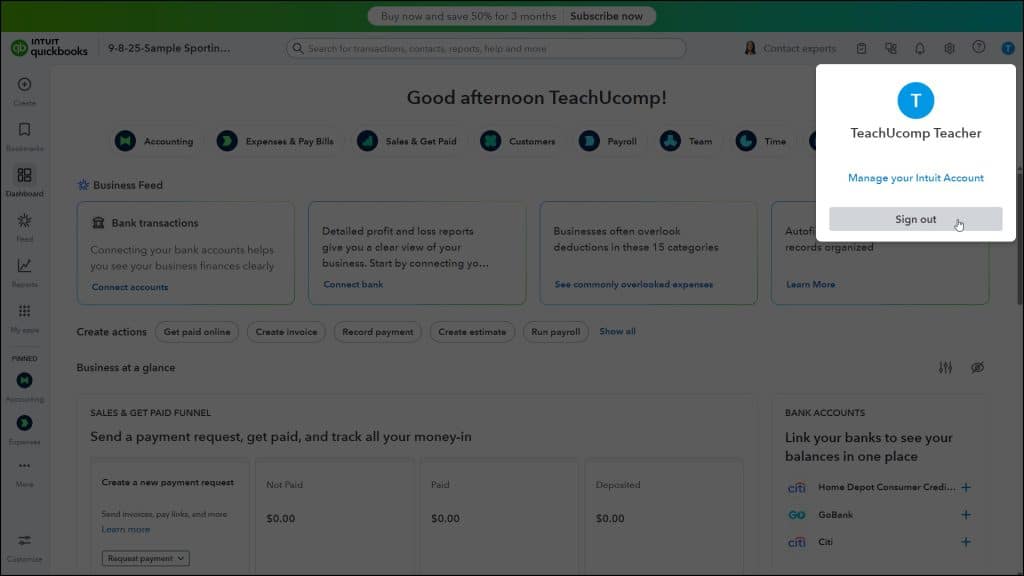Open notifications via the bell icon

(920, 47)
